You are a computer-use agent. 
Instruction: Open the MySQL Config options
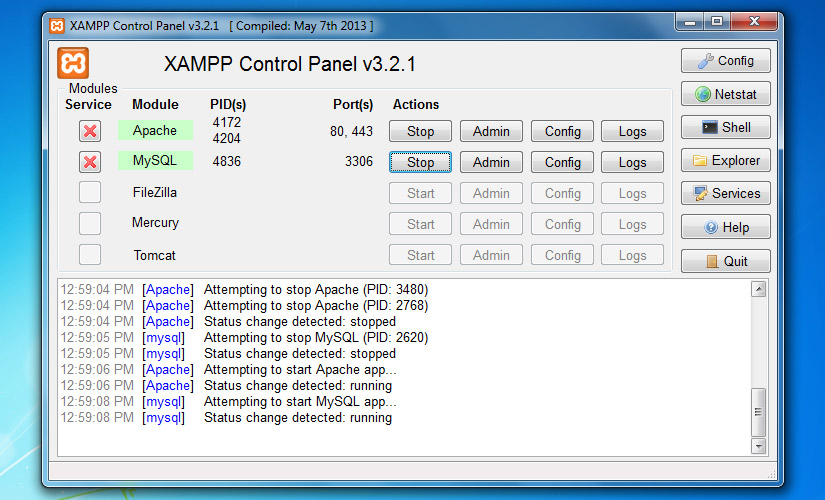pyautogui.click(x=563, y=163)
